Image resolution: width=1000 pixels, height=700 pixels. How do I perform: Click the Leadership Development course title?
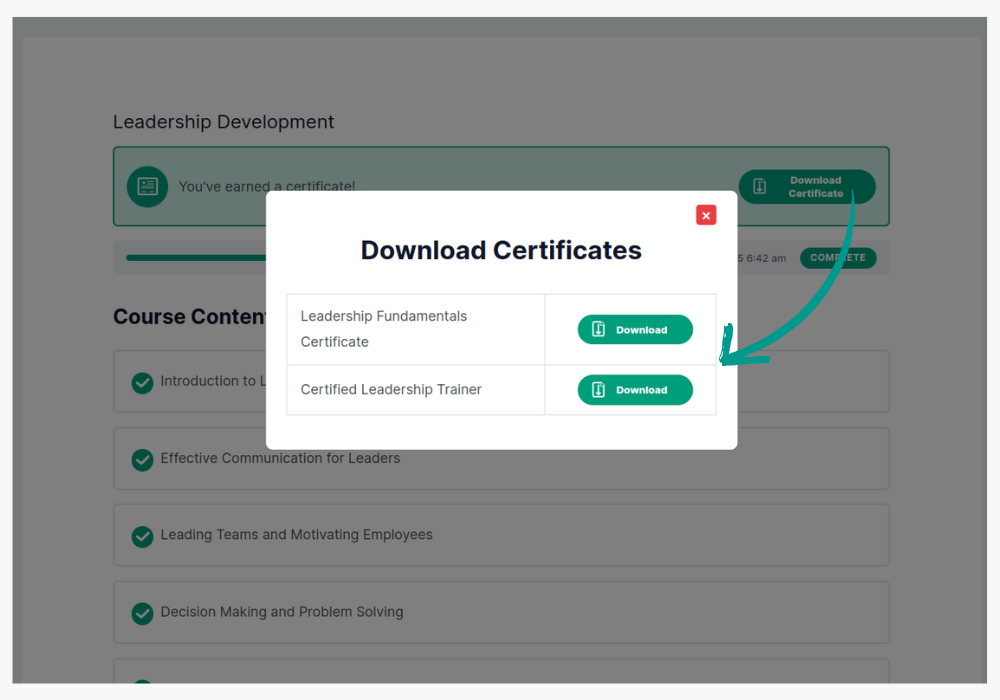click(223, 122)
